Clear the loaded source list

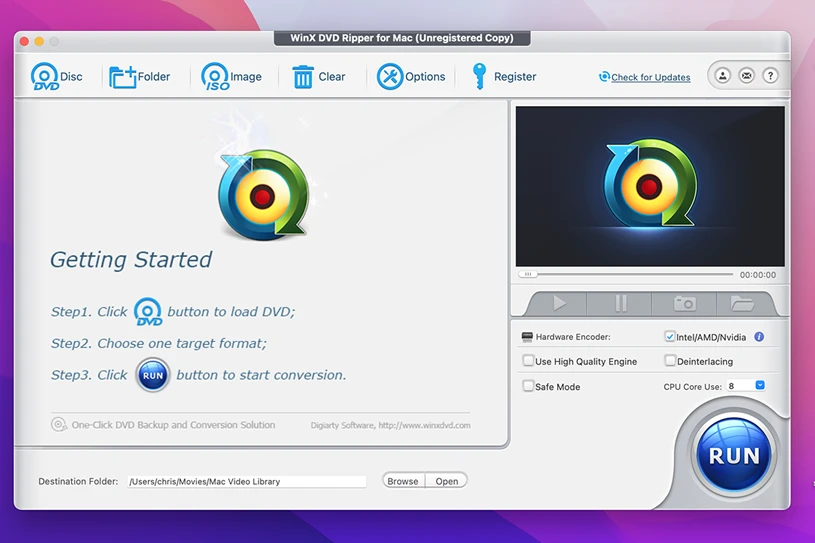tap(318, 77)
